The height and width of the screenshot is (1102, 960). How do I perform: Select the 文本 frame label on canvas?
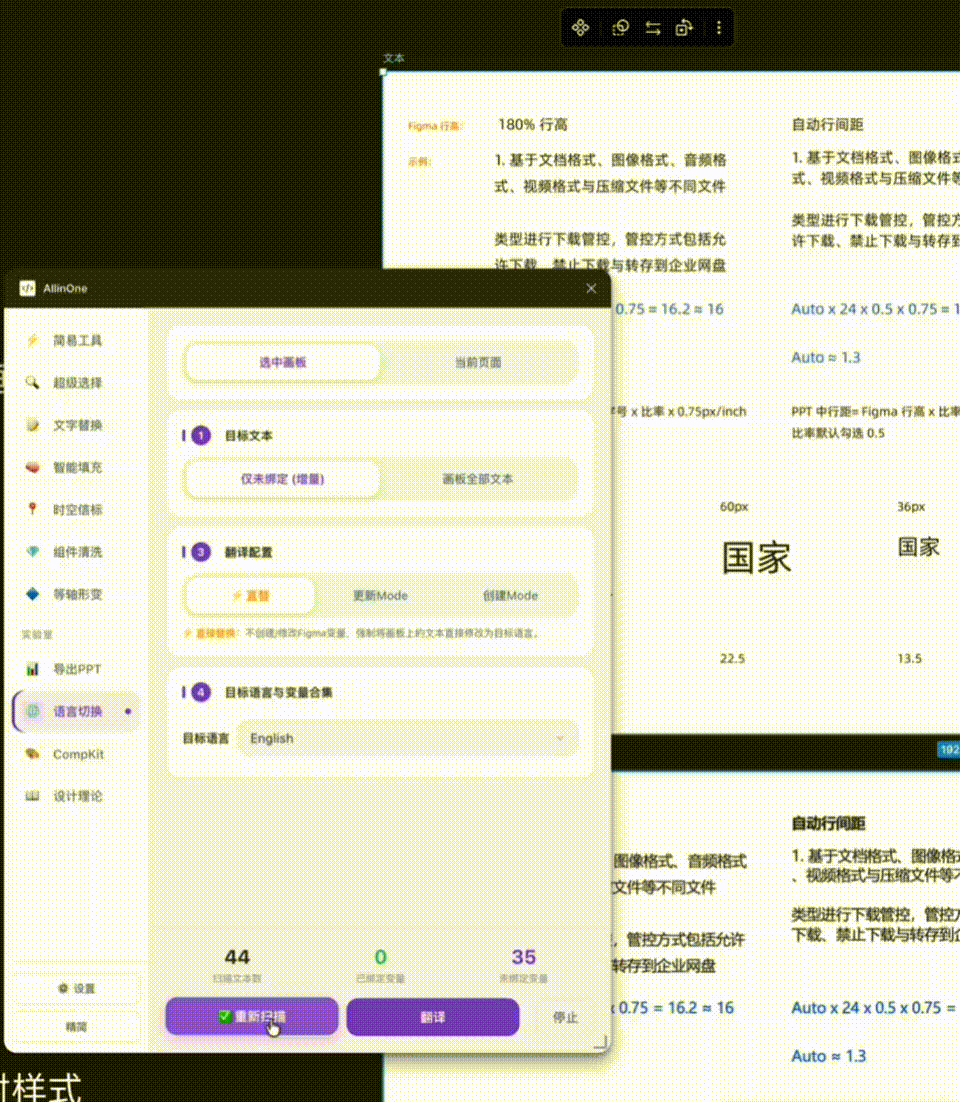click(394, 58)
